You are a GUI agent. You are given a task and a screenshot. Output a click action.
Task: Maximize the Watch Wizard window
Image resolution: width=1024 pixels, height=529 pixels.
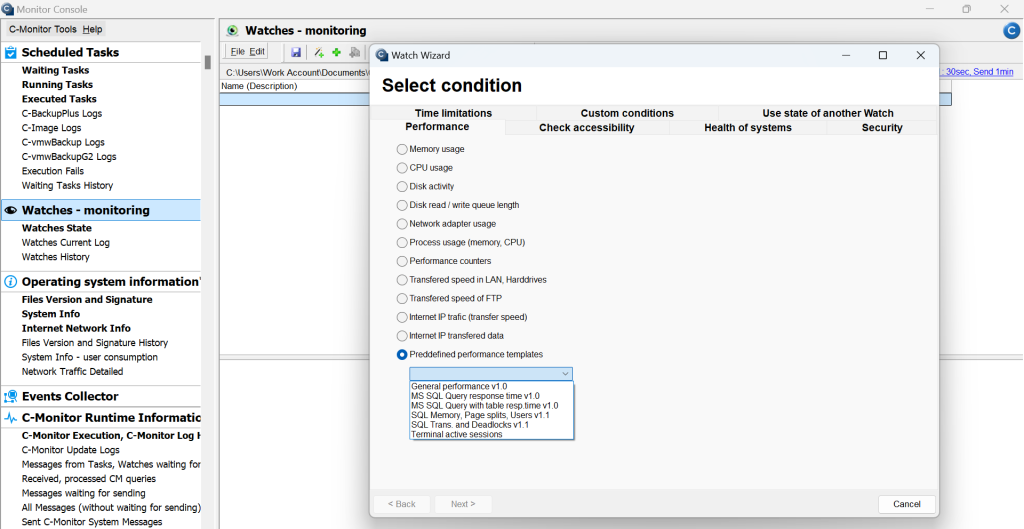click(x=883, y=56)
